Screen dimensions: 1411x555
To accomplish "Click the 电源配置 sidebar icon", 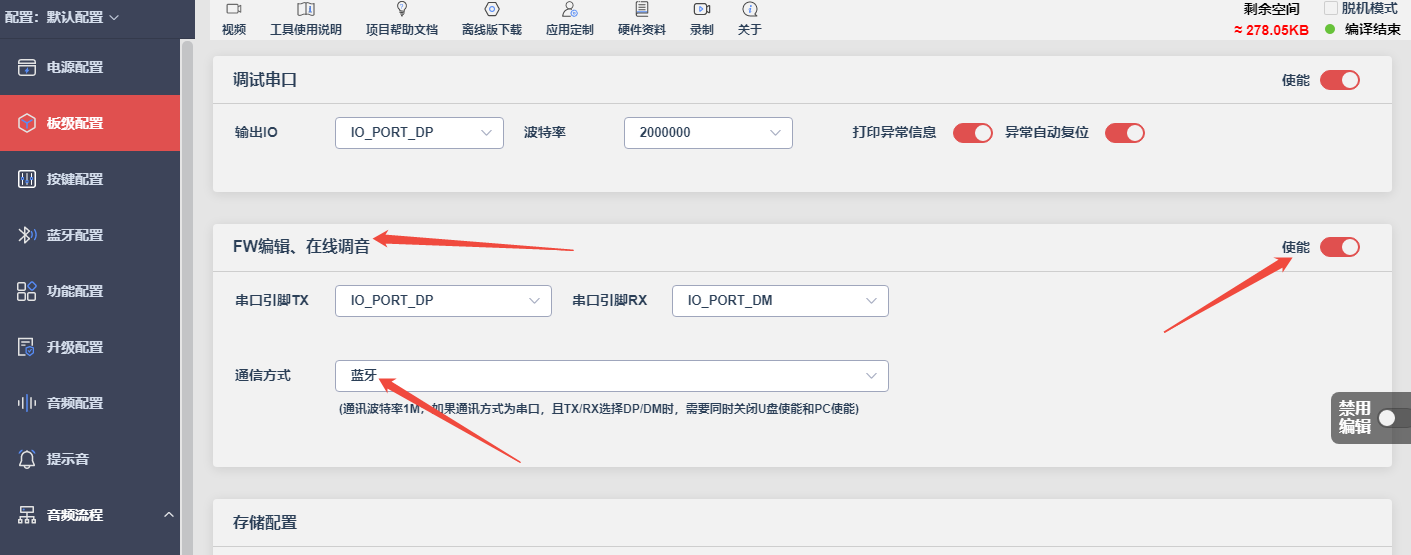I will [x=27, y=67].
